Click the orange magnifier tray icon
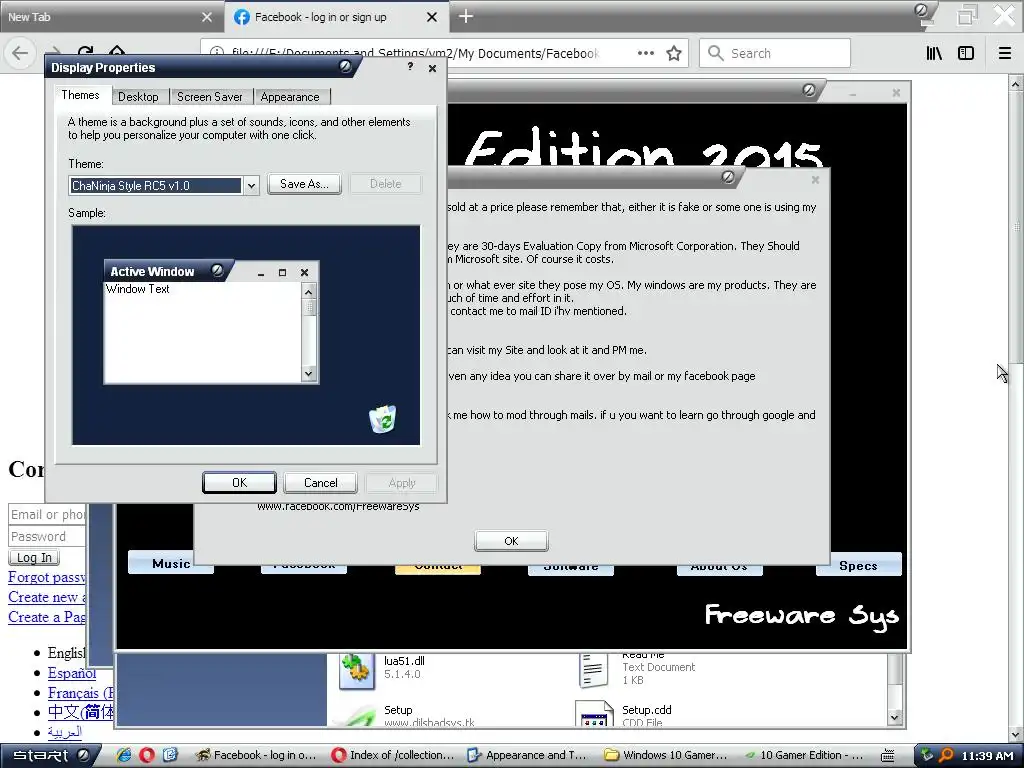 coord(946,755)
